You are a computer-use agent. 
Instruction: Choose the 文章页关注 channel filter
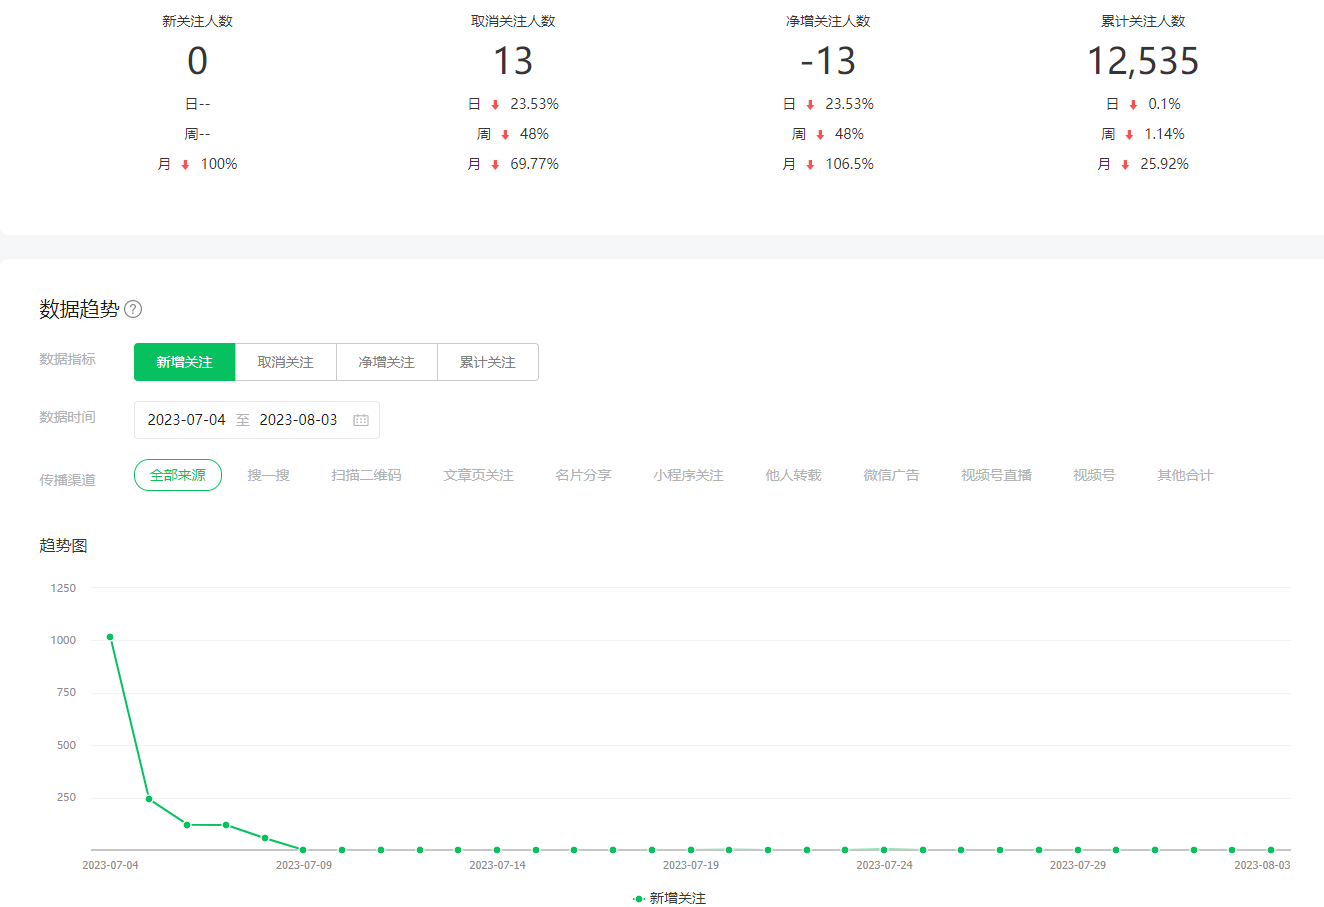(478, 475)
